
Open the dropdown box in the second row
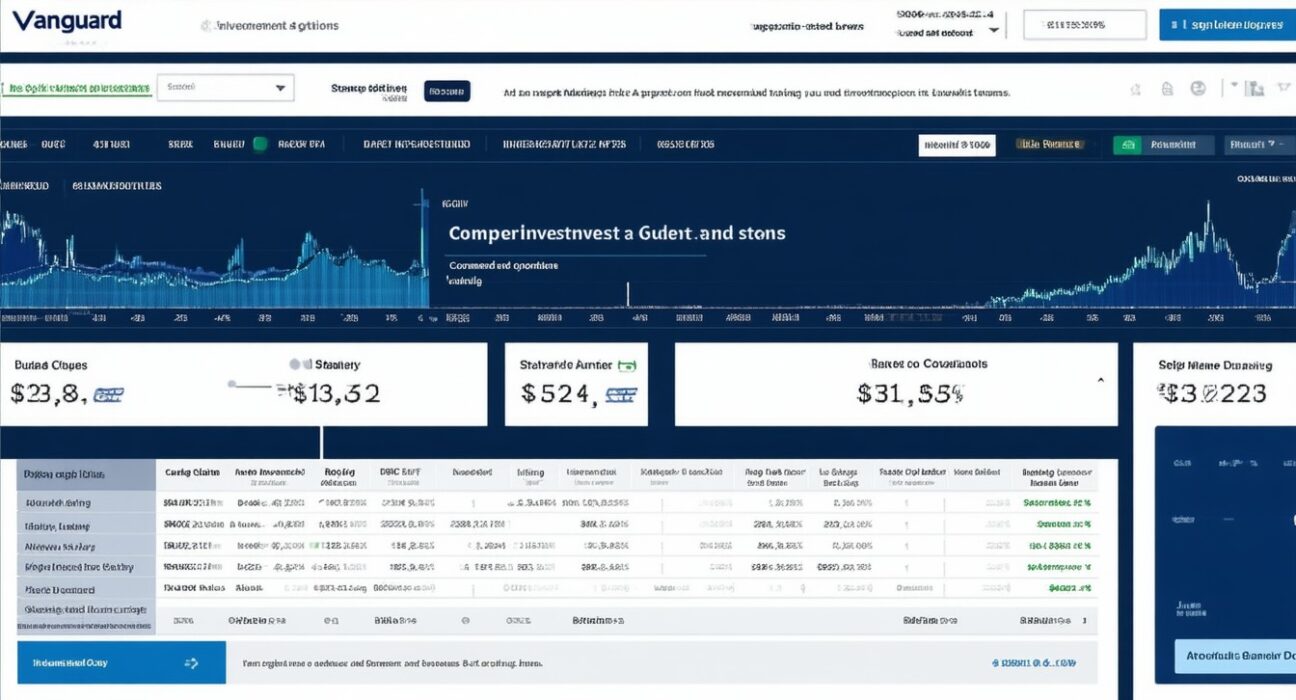tap(225, 88)
